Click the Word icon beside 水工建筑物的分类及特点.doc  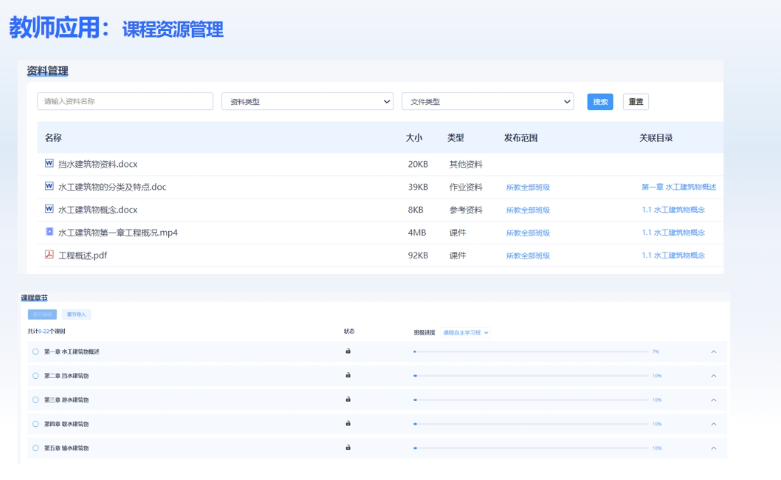49,186
